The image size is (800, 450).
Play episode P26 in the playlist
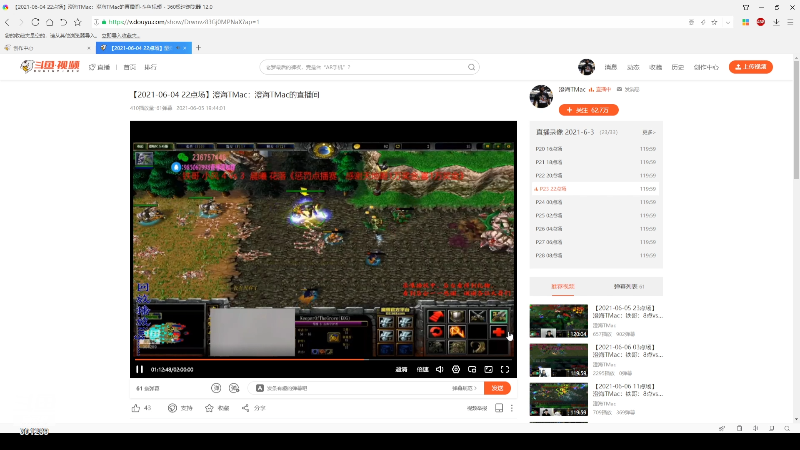(595, 229)
